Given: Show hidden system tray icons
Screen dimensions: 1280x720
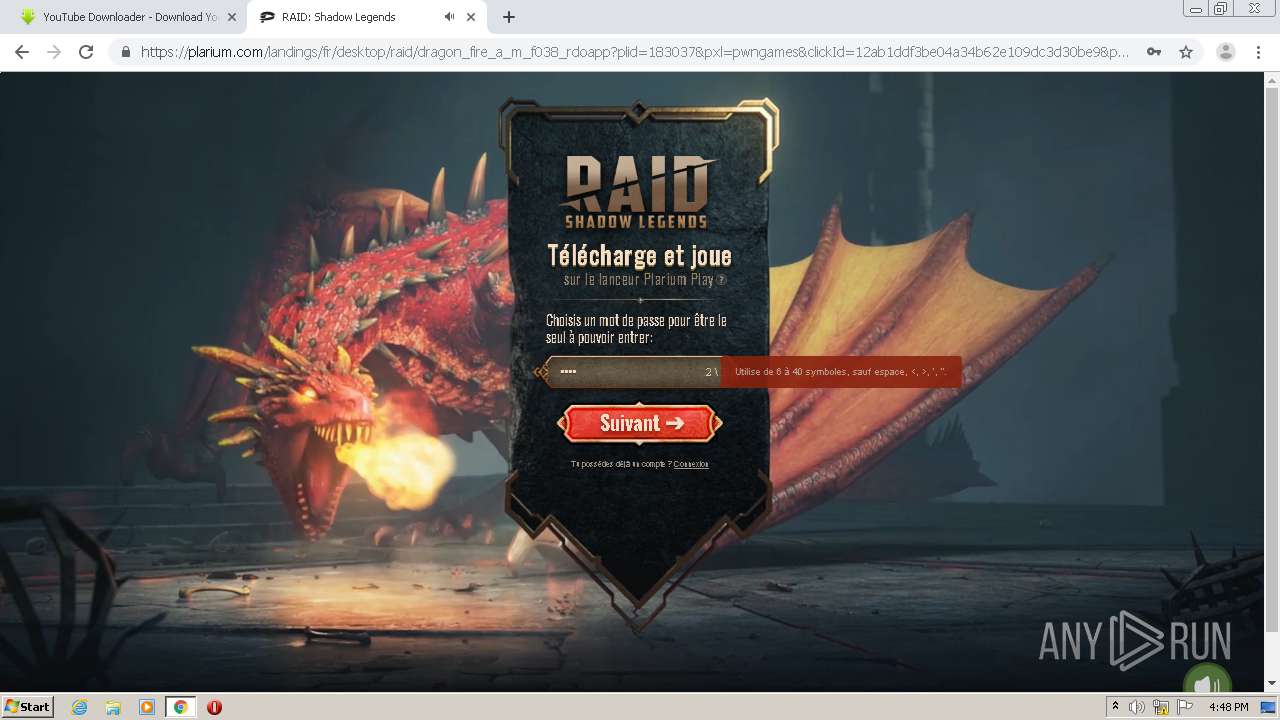Looking at the screenshot, I should coord(1115,707).
